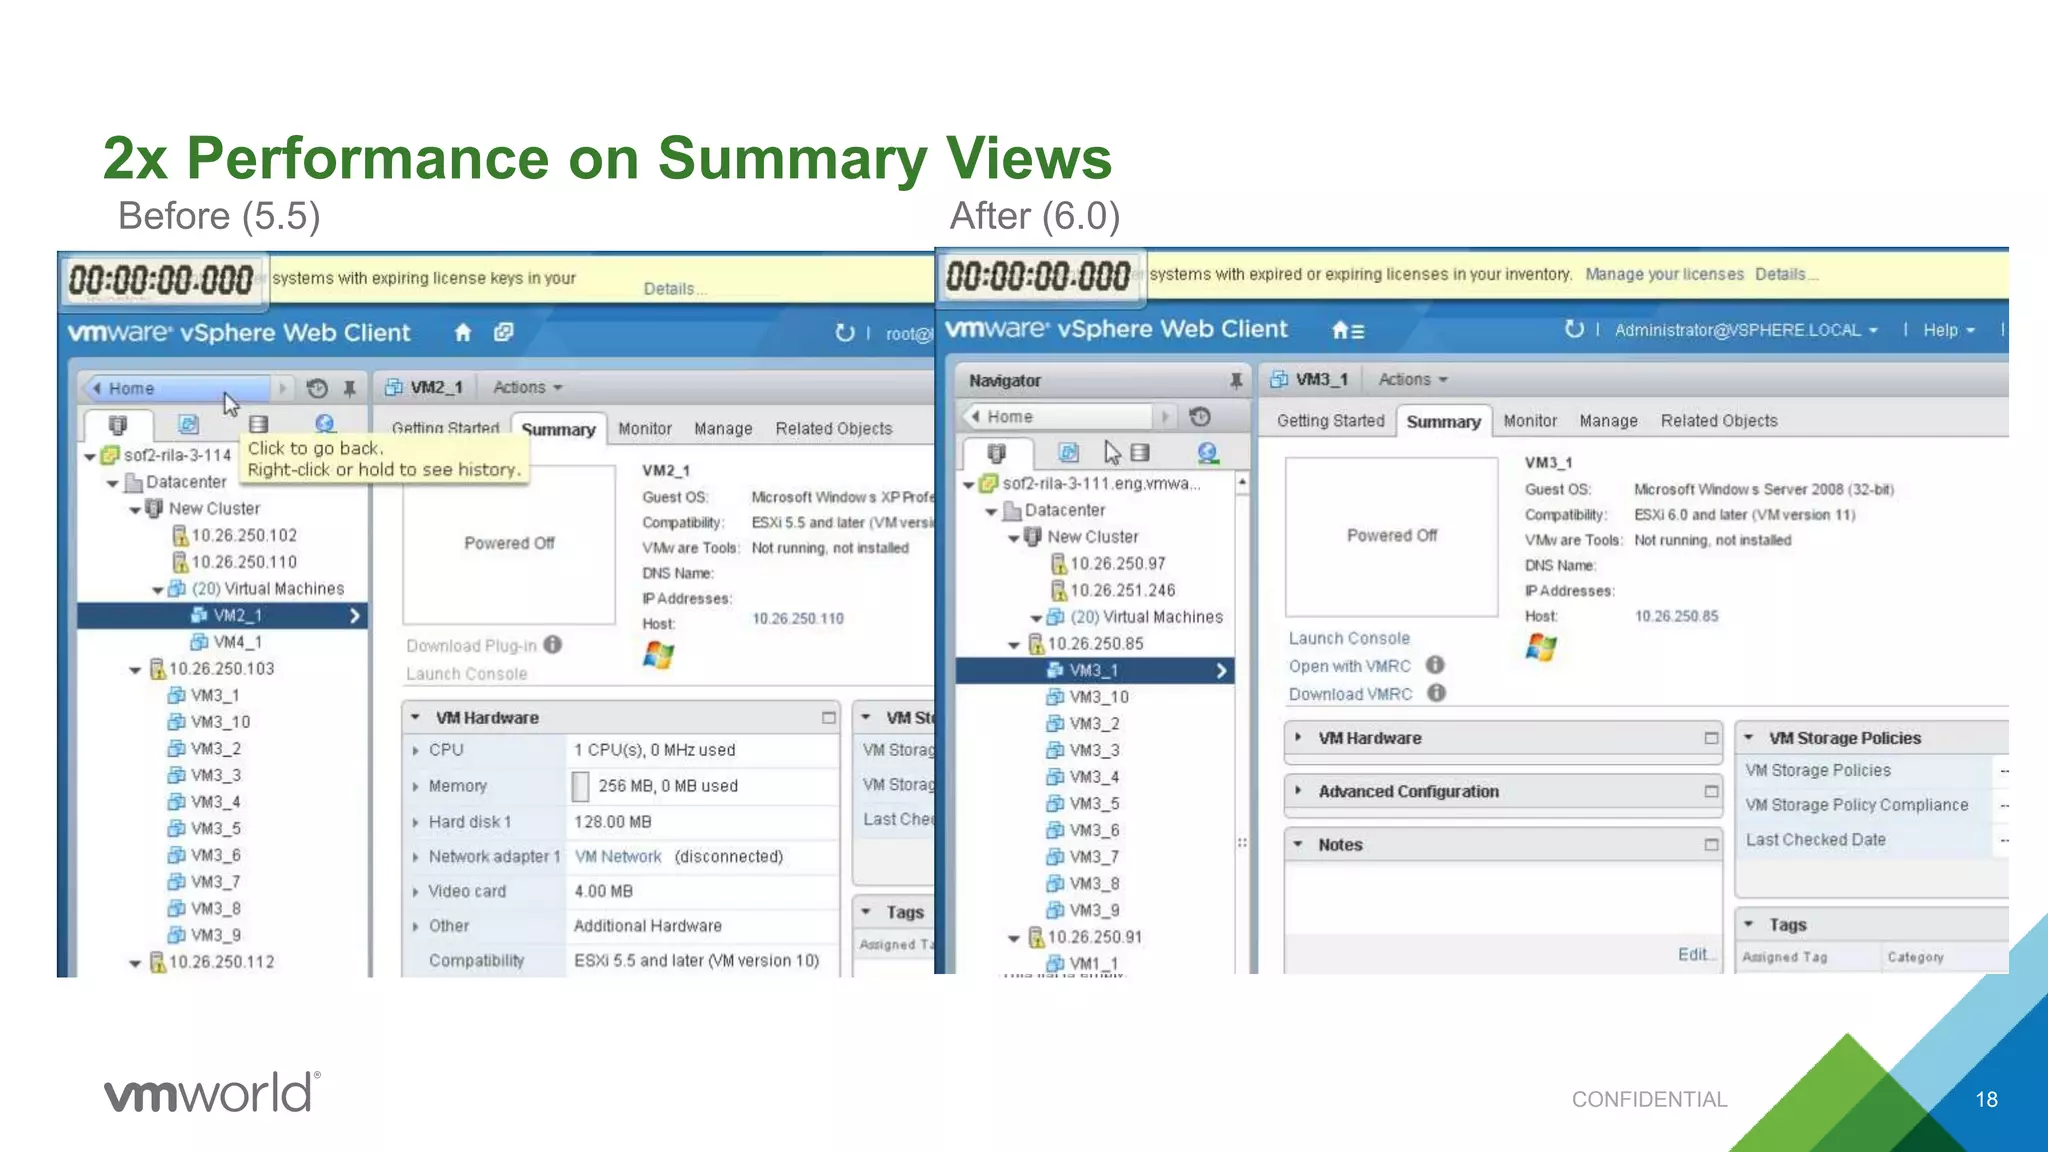
Task: Collapse New Cluster node in left tree
Action: (135, 510)
